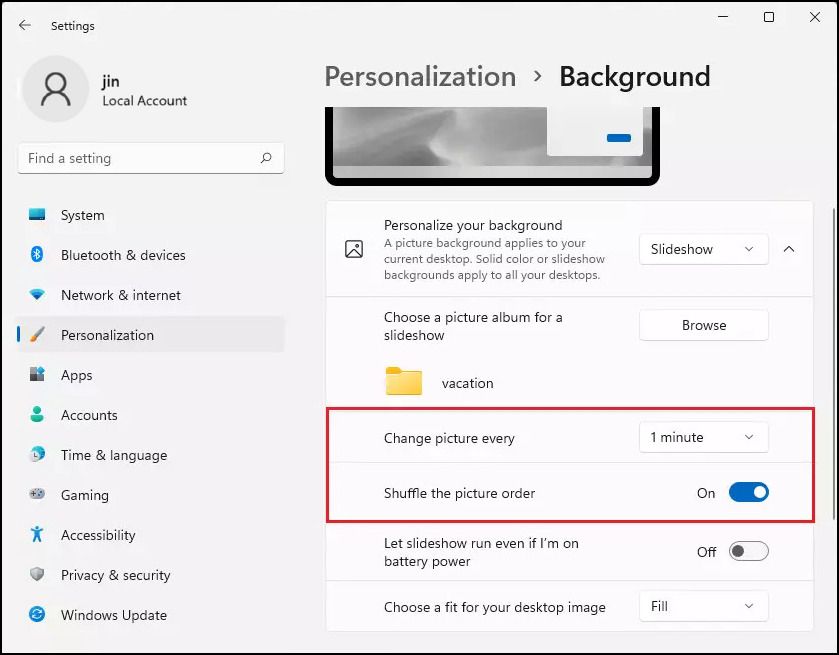Click the Time & language clock icon
This screenshot has height=655, width=839.
point(37,454)
